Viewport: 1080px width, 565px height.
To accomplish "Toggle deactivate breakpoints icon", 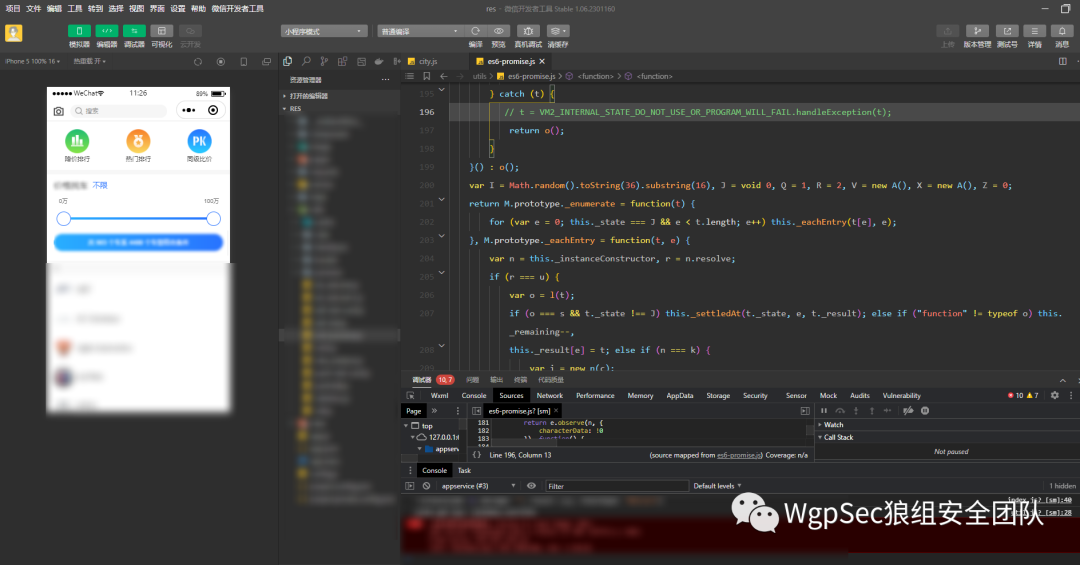I will click(x=908, y=411).
